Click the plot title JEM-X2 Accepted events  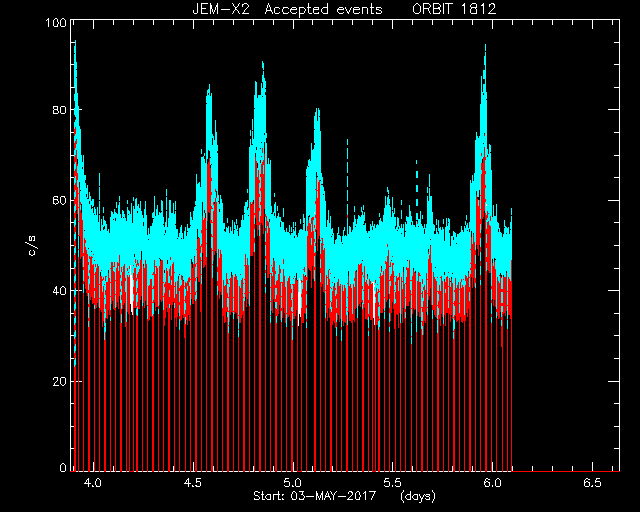tap(287, 9)
